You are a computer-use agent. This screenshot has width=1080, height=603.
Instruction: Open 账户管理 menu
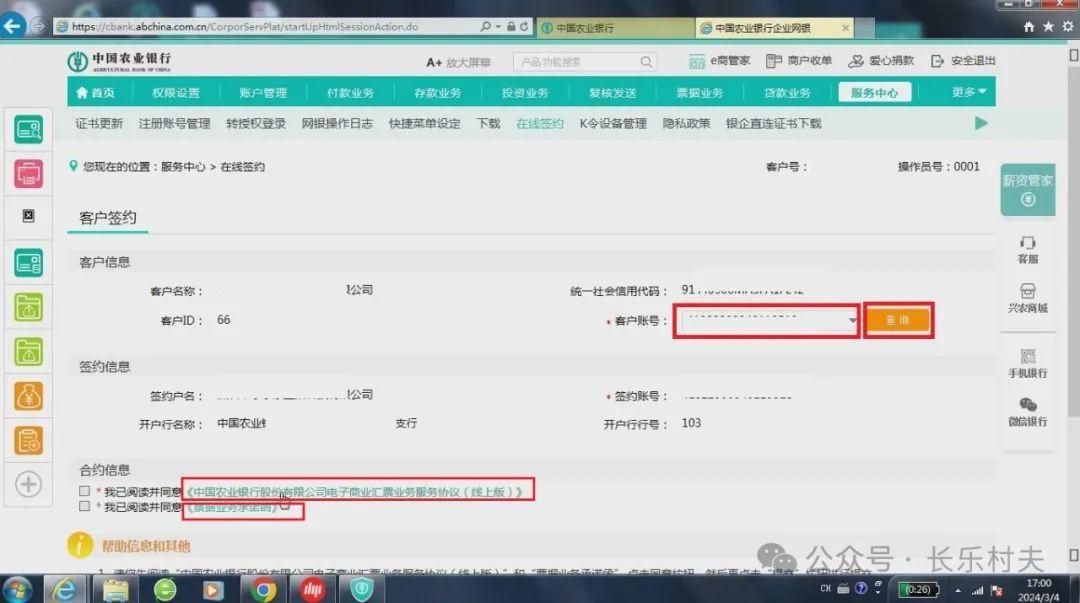(x=263, y=92)
